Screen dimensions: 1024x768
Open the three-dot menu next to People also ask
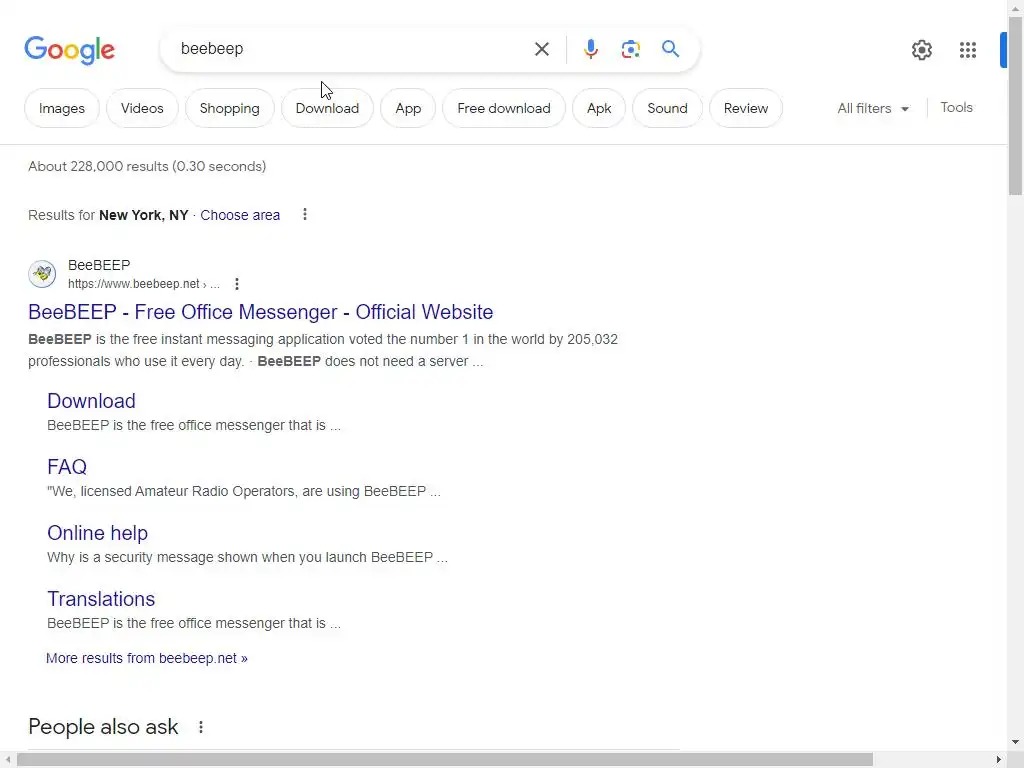point(200,727)
